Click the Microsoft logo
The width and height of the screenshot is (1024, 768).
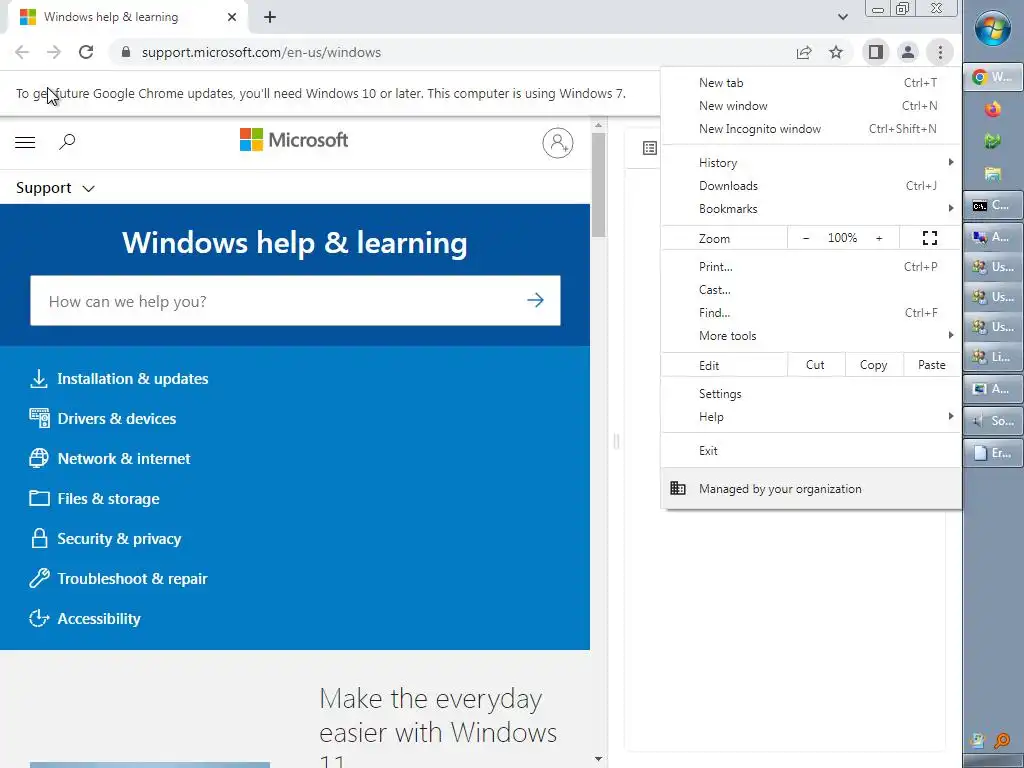(x=294, y=140)
